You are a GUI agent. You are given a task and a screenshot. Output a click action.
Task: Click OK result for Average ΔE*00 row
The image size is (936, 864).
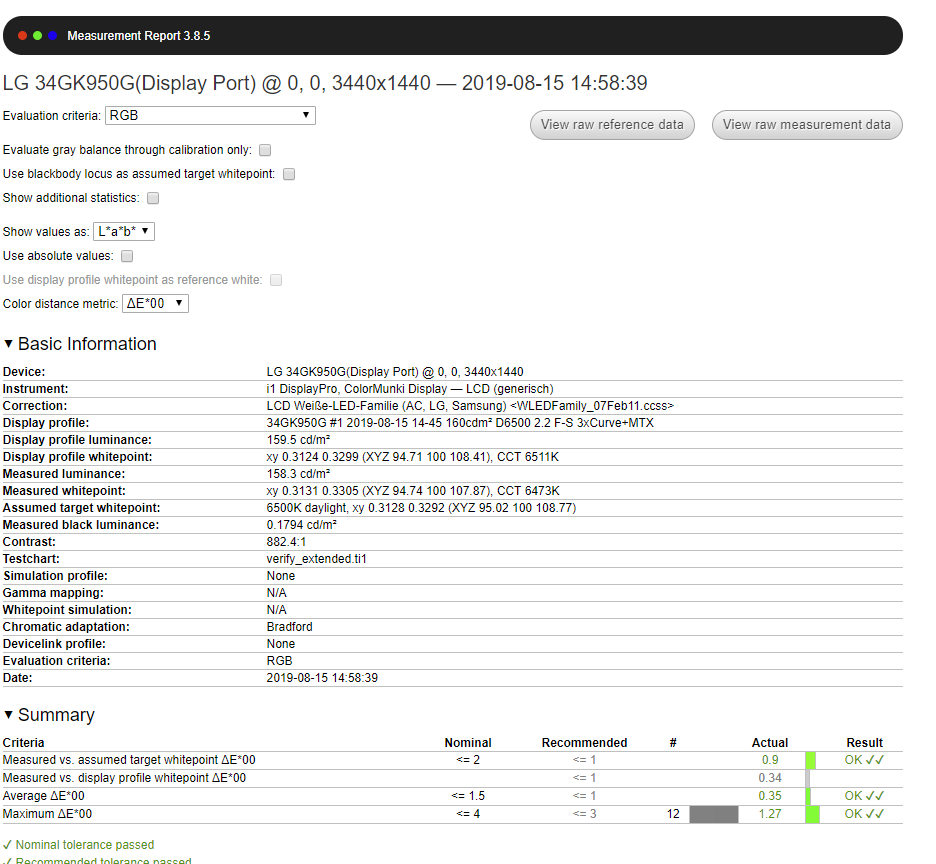(x=864, y=796)
